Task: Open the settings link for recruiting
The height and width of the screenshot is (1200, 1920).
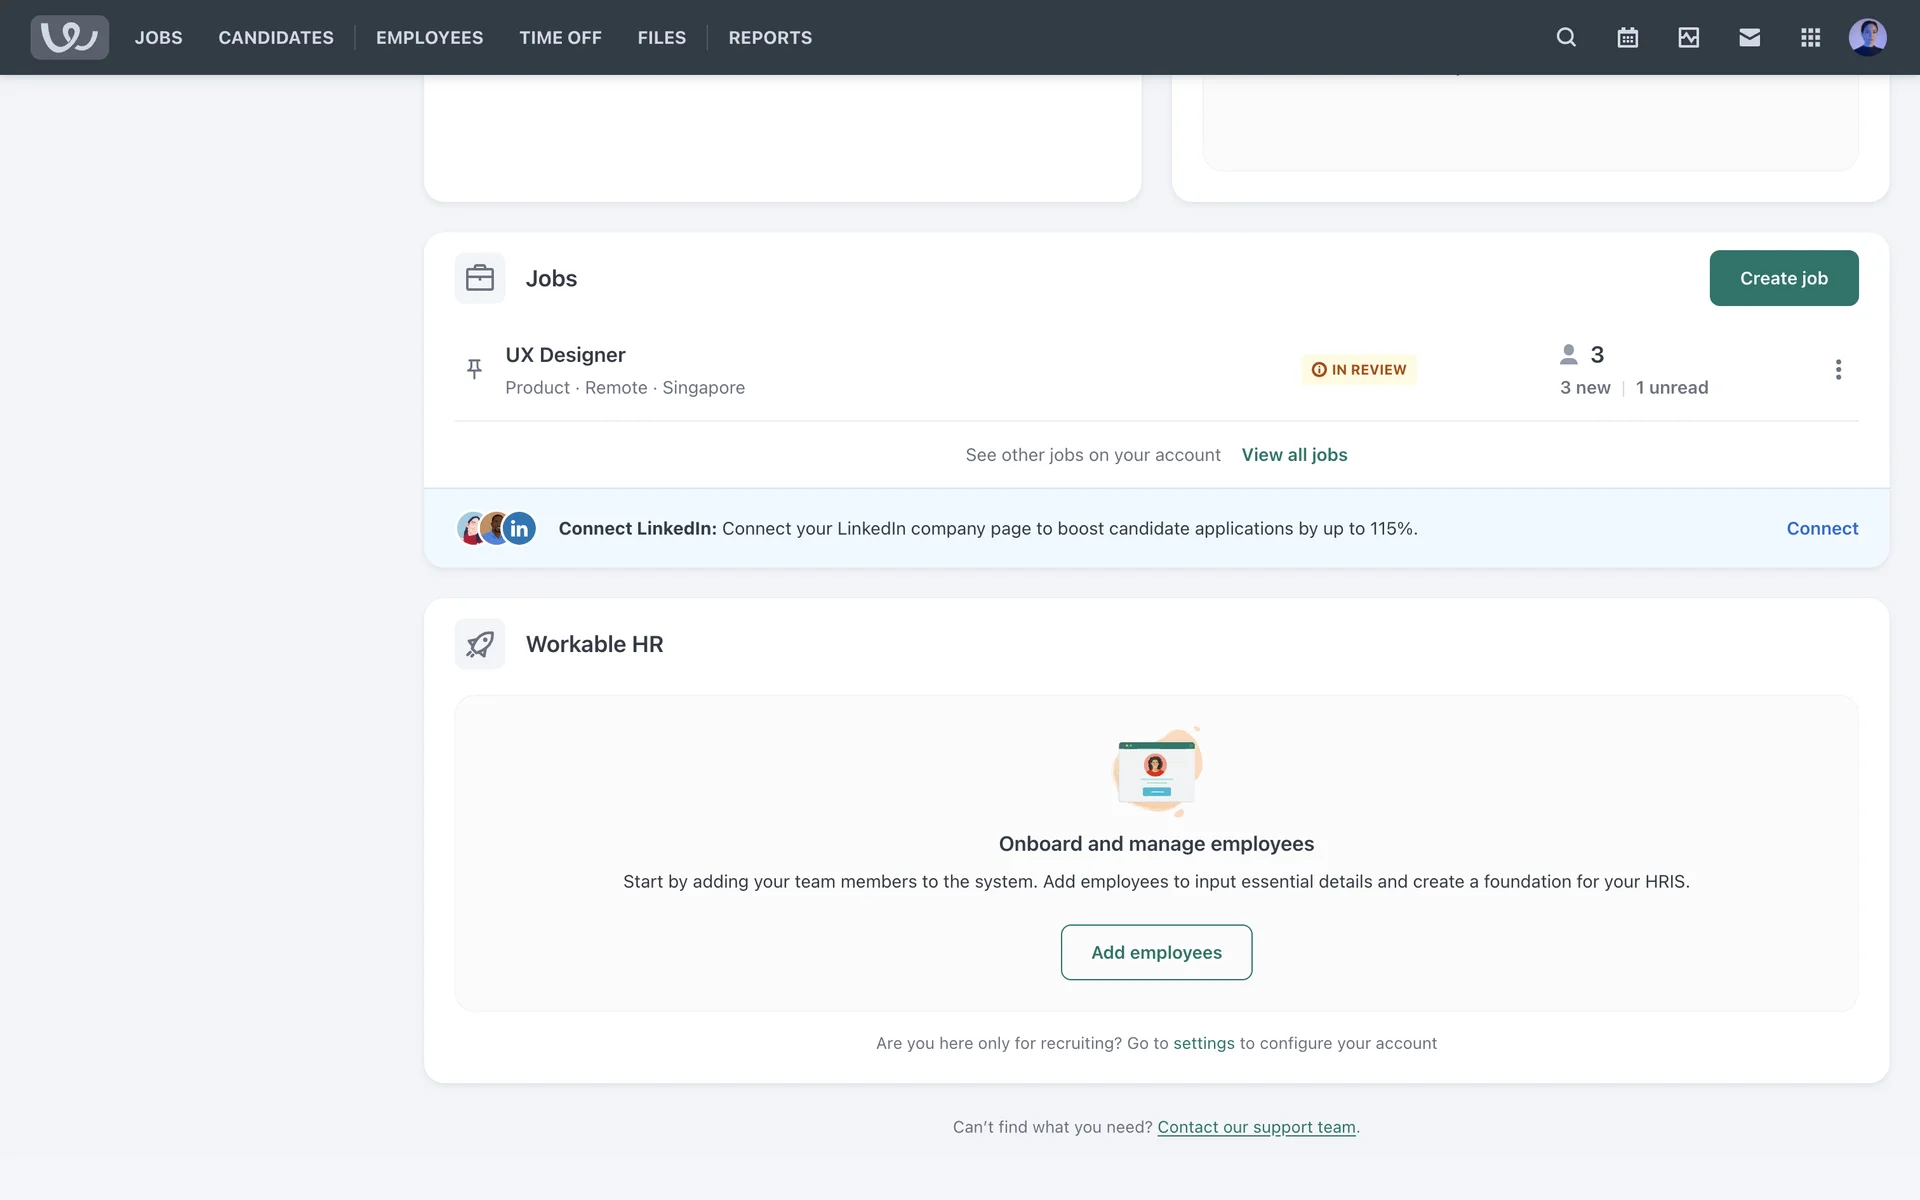Action: (x=1203, y=1043)
